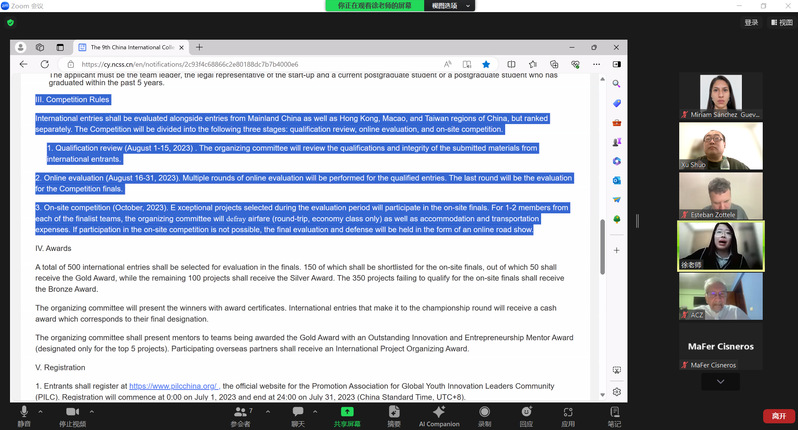Screen dimensions: 798x430
Task: Expand the chat options arrow
Action: 315,411
